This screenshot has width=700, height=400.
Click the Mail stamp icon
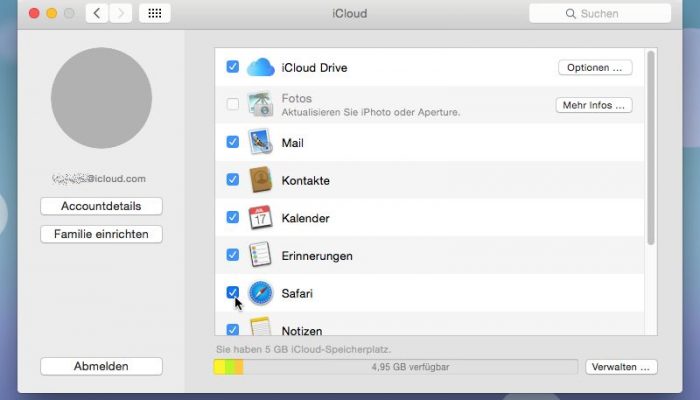pos(261,142)
